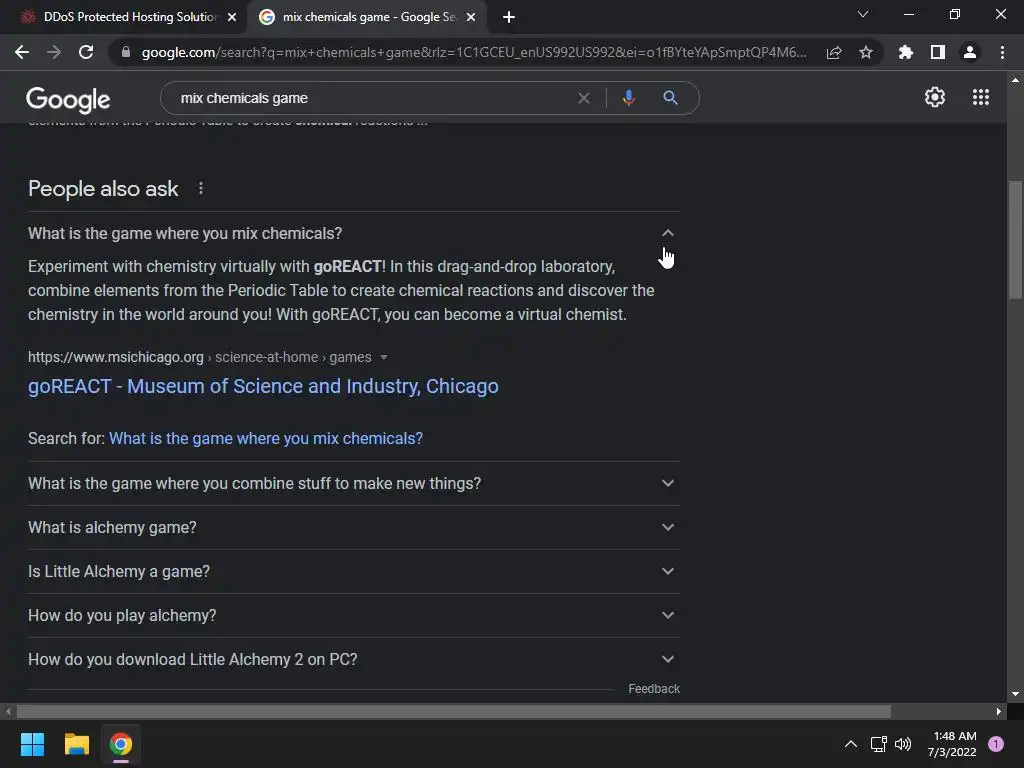The image size is (1024, 768).
Task: Go back to previous page
Action: click(22, 52)
